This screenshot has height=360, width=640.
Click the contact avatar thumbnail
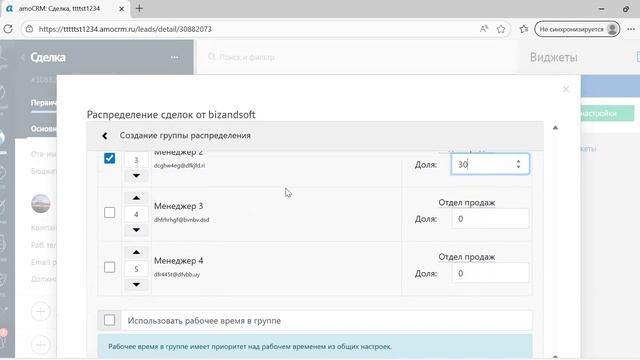(41, 203)
